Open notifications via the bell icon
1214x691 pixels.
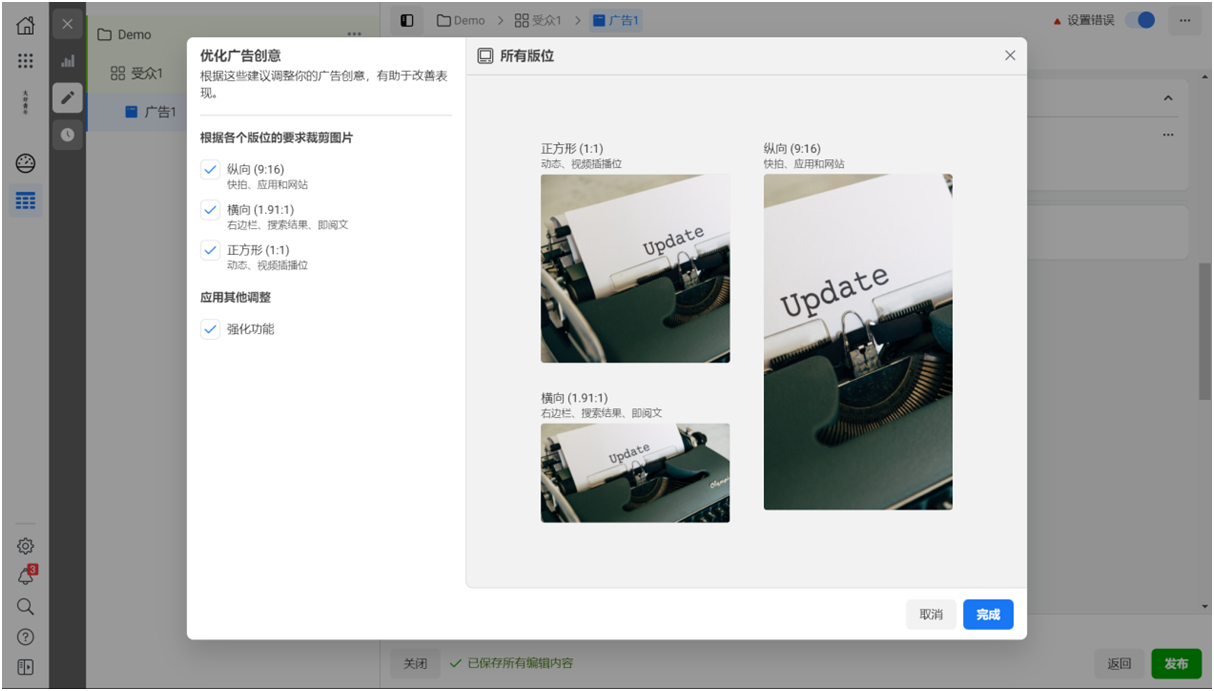25,576
